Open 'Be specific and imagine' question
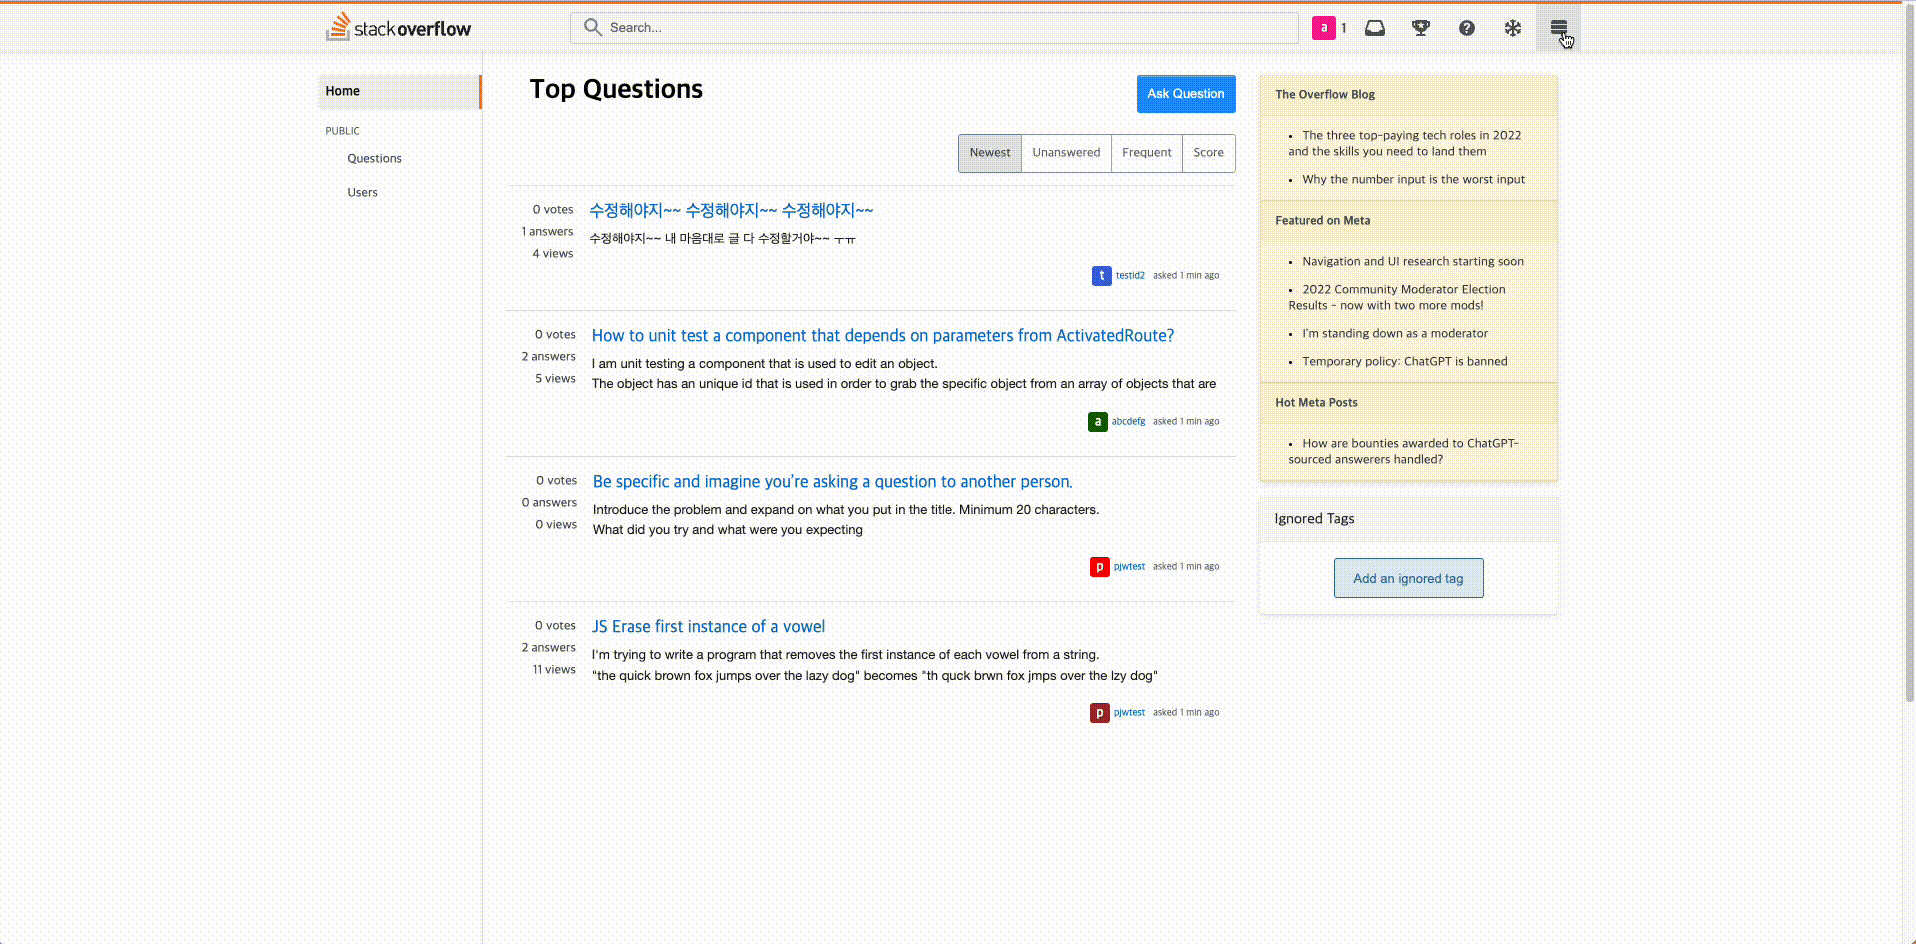This screenshot has height=944, width=1916. click(x=832, y=482)
